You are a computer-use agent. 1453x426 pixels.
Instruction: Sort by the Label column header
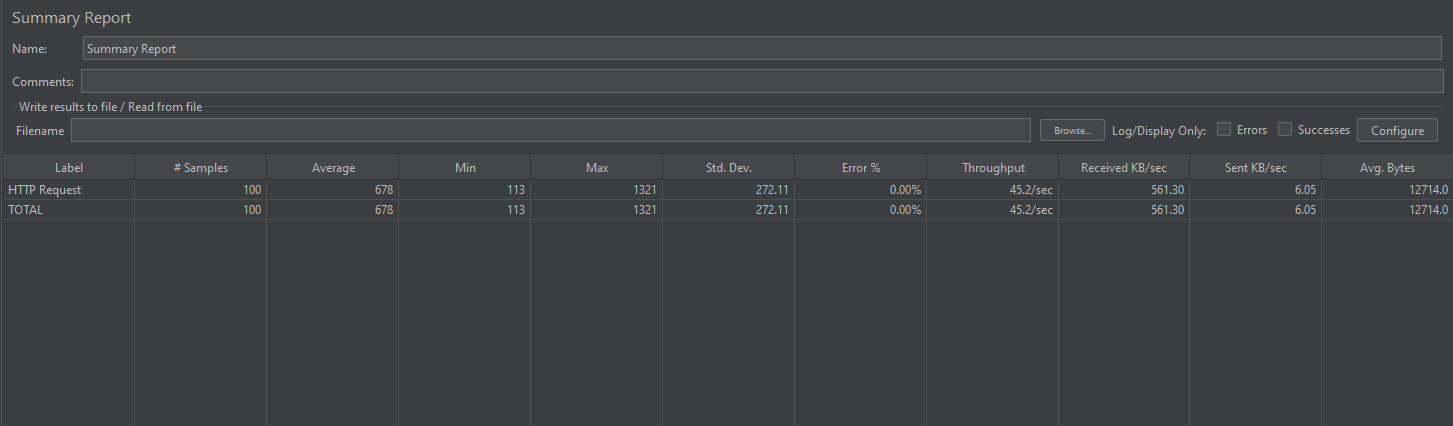(x=69, y=168)
